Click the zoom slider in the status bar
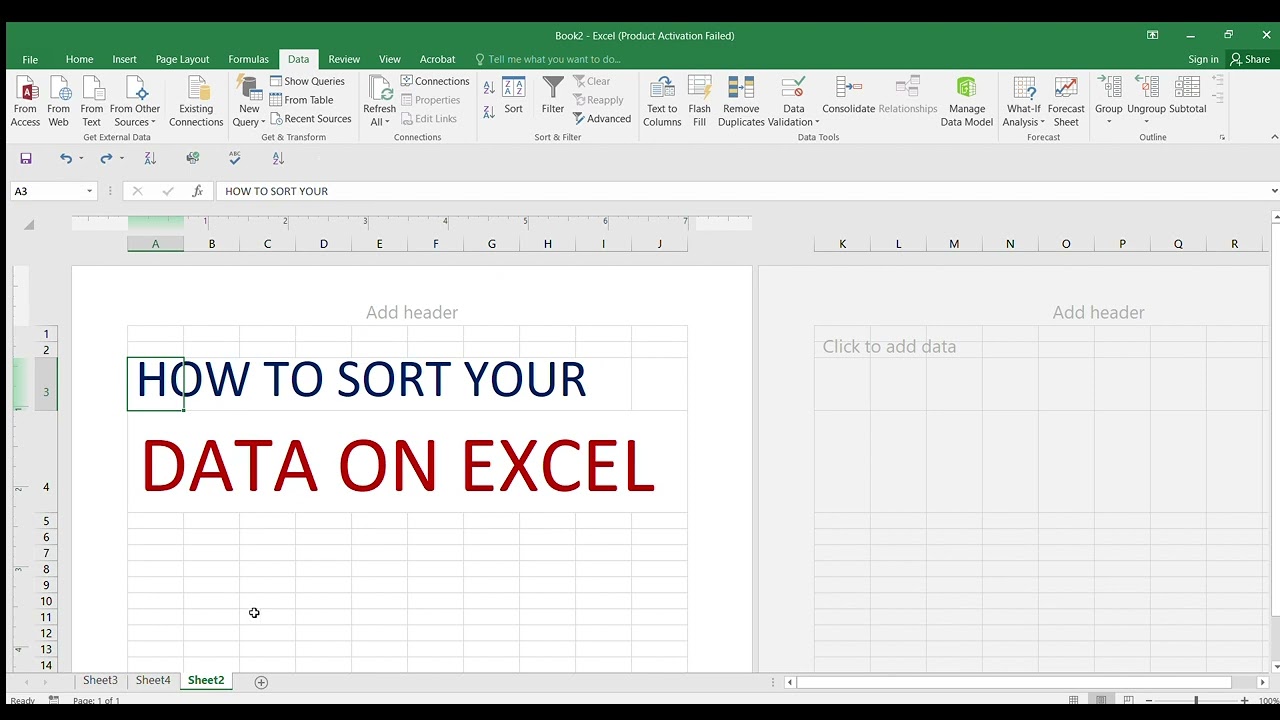 click(x=1195, y=700)
